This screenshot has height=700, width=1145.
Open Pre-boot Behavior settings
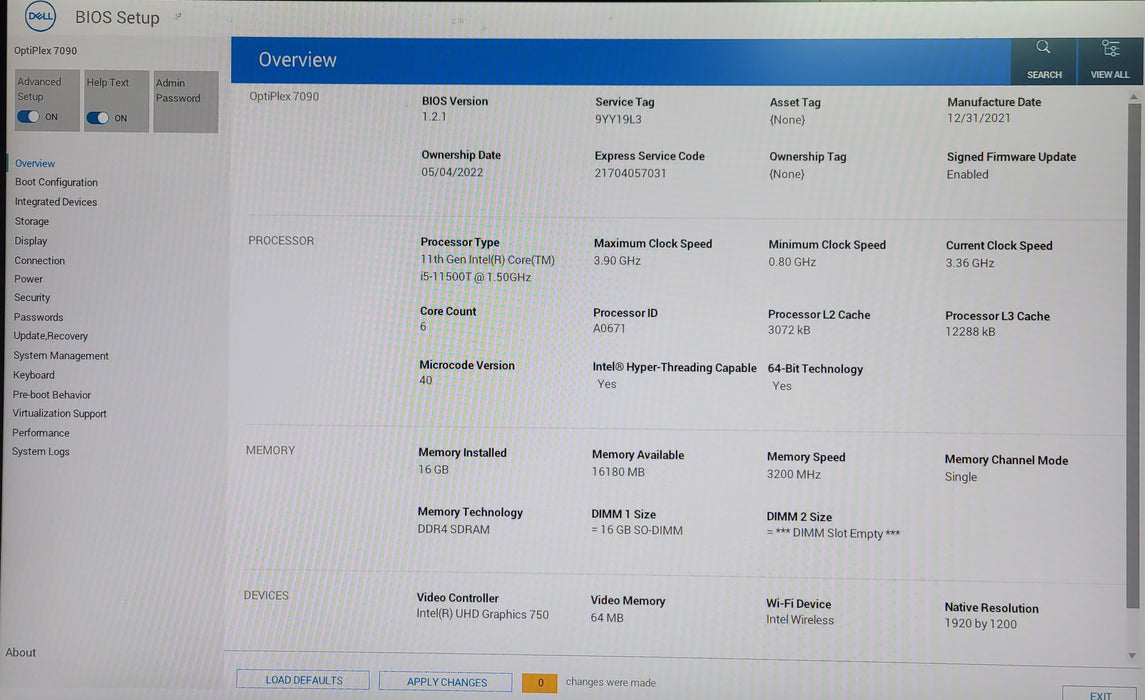point(52,395)
